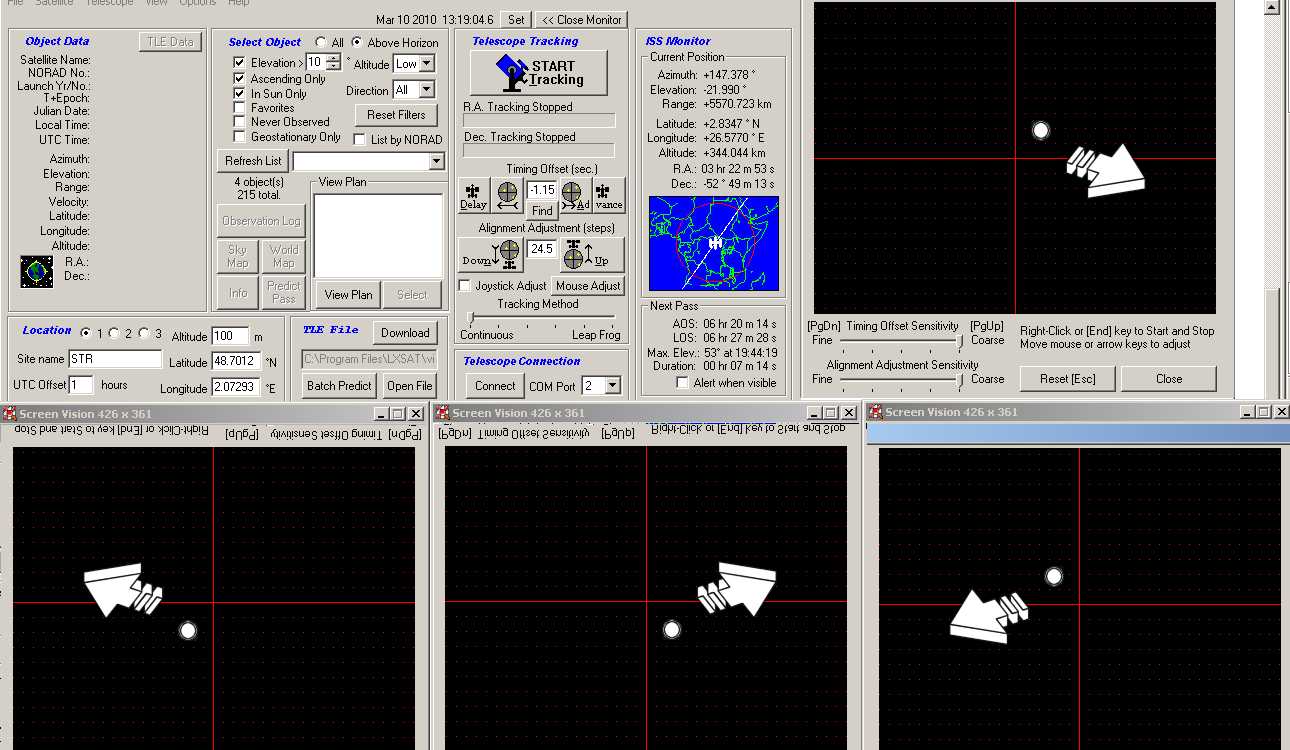1290x750 pixels.
Task: Click the timing offset right-arrow crosshair button
Action: point(575,195)
